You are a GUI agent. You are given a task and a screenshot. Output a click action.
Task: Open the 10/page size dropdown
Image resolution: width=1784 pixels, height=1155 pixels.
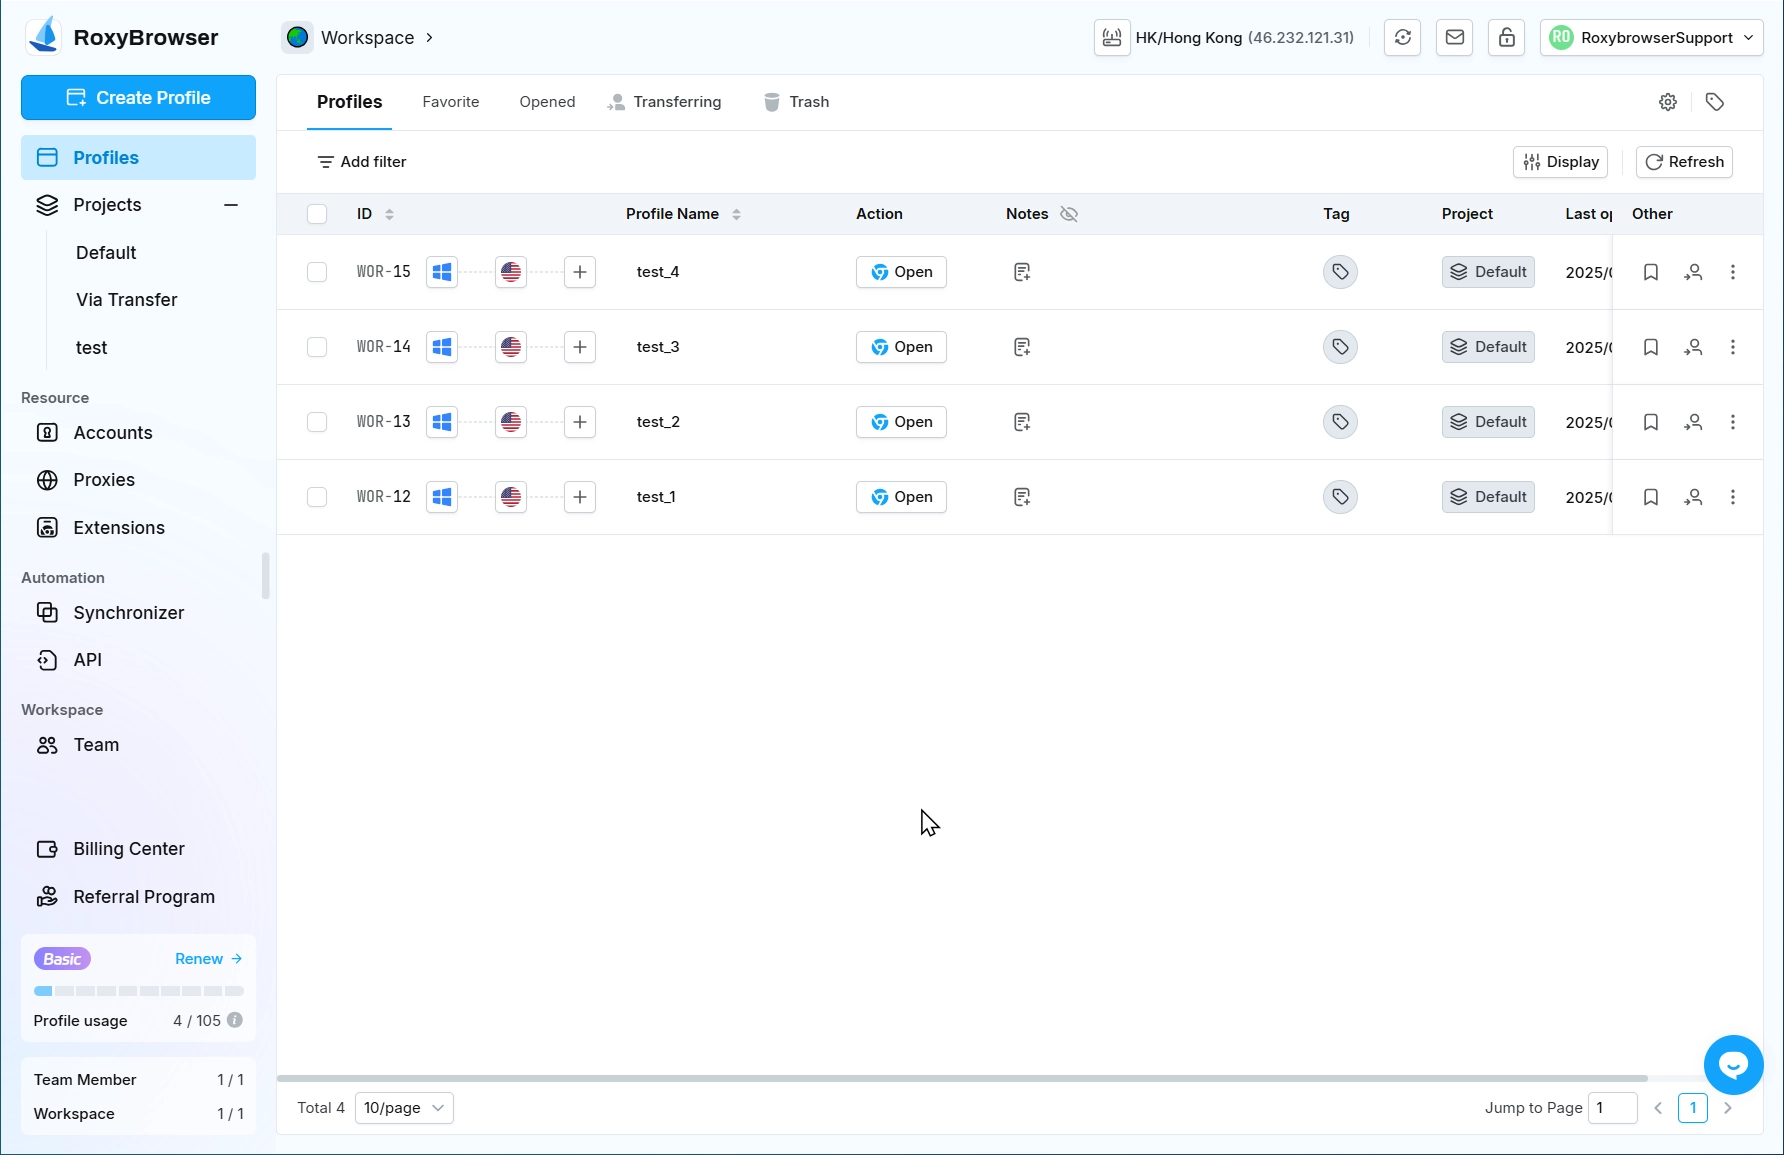[x=404, y=1108]
